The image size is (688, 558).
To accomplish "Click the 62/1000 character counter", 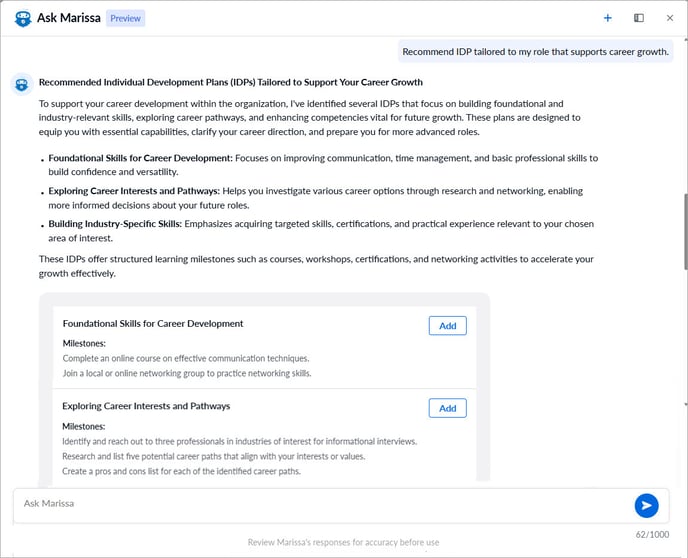I will 652,532.
